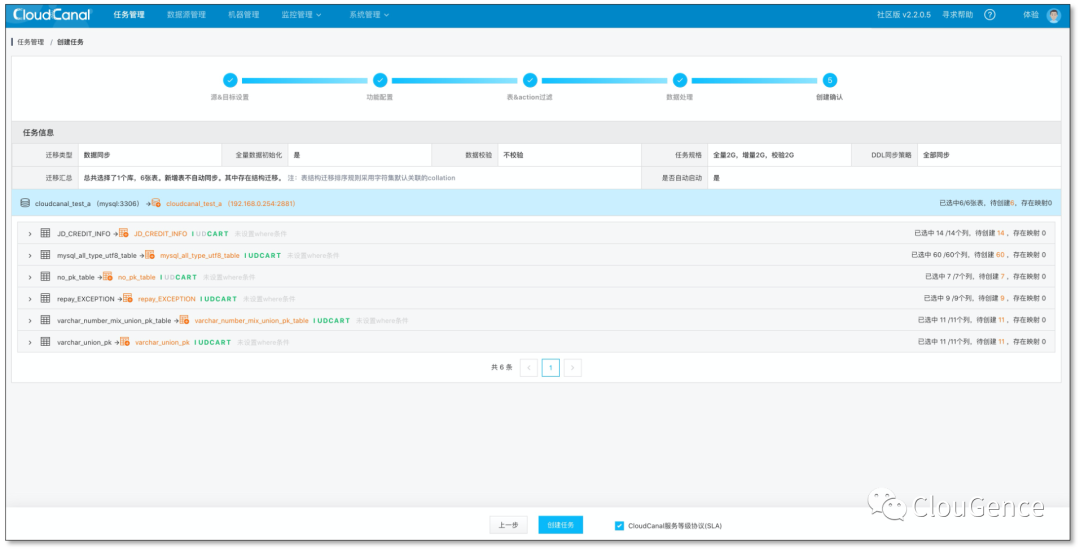Viewport: 1080px width, 552px height.
Task: Click orange target table icon in varchar_union_pk row
Action: 125,342
